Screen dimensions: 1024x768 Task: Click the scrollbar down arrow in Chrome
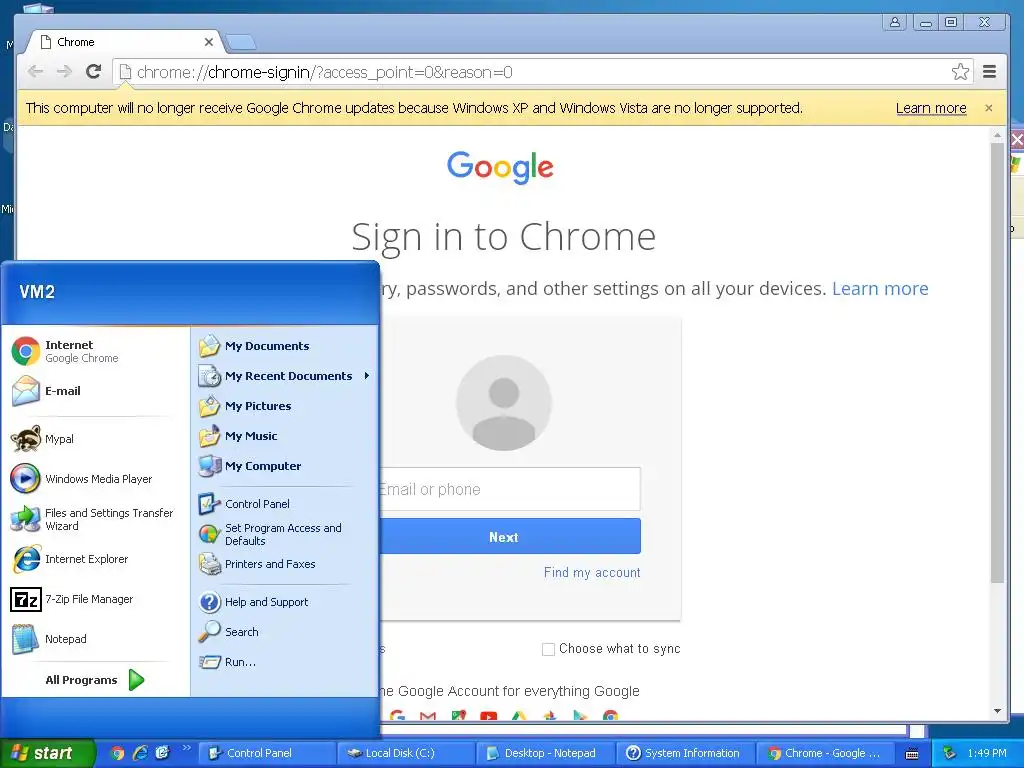(x=997, y=711)
